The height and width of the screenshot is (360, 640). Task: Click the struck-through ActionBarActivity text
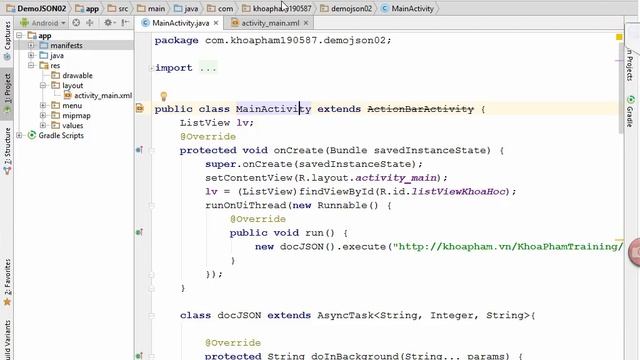pyautogui.click(x=420, y=109)
